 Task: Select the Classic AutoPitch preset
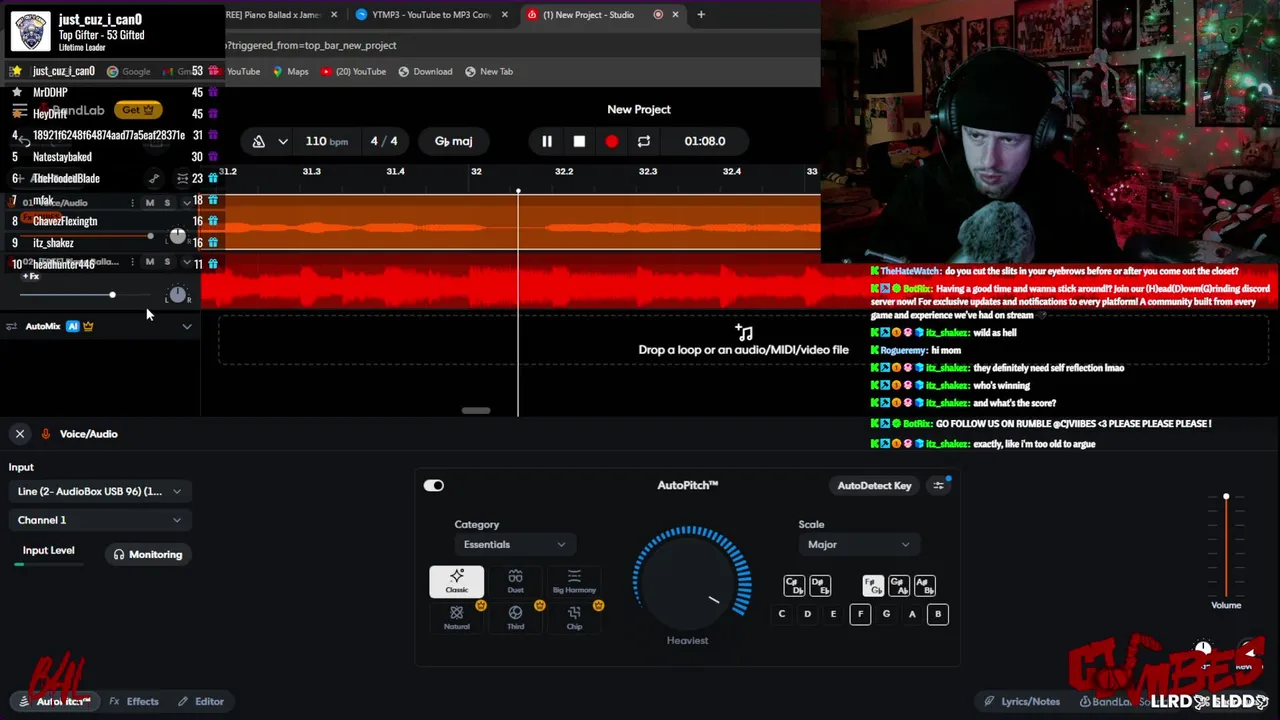click(x=457, y=581)
